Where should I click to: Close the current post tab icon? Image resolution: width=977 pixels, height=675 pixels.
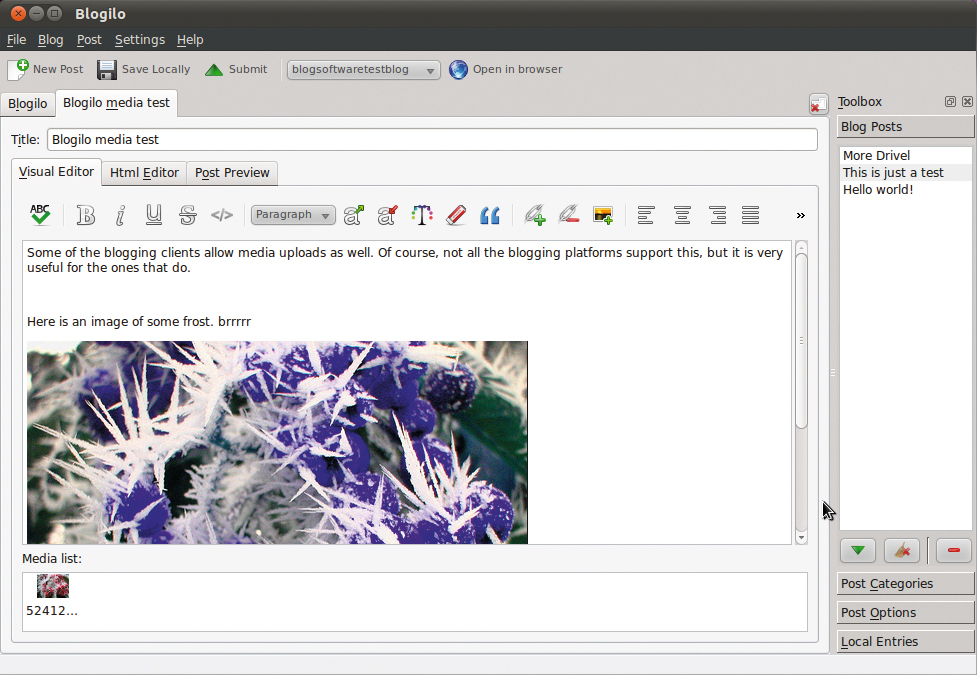(x=819, y=104)
